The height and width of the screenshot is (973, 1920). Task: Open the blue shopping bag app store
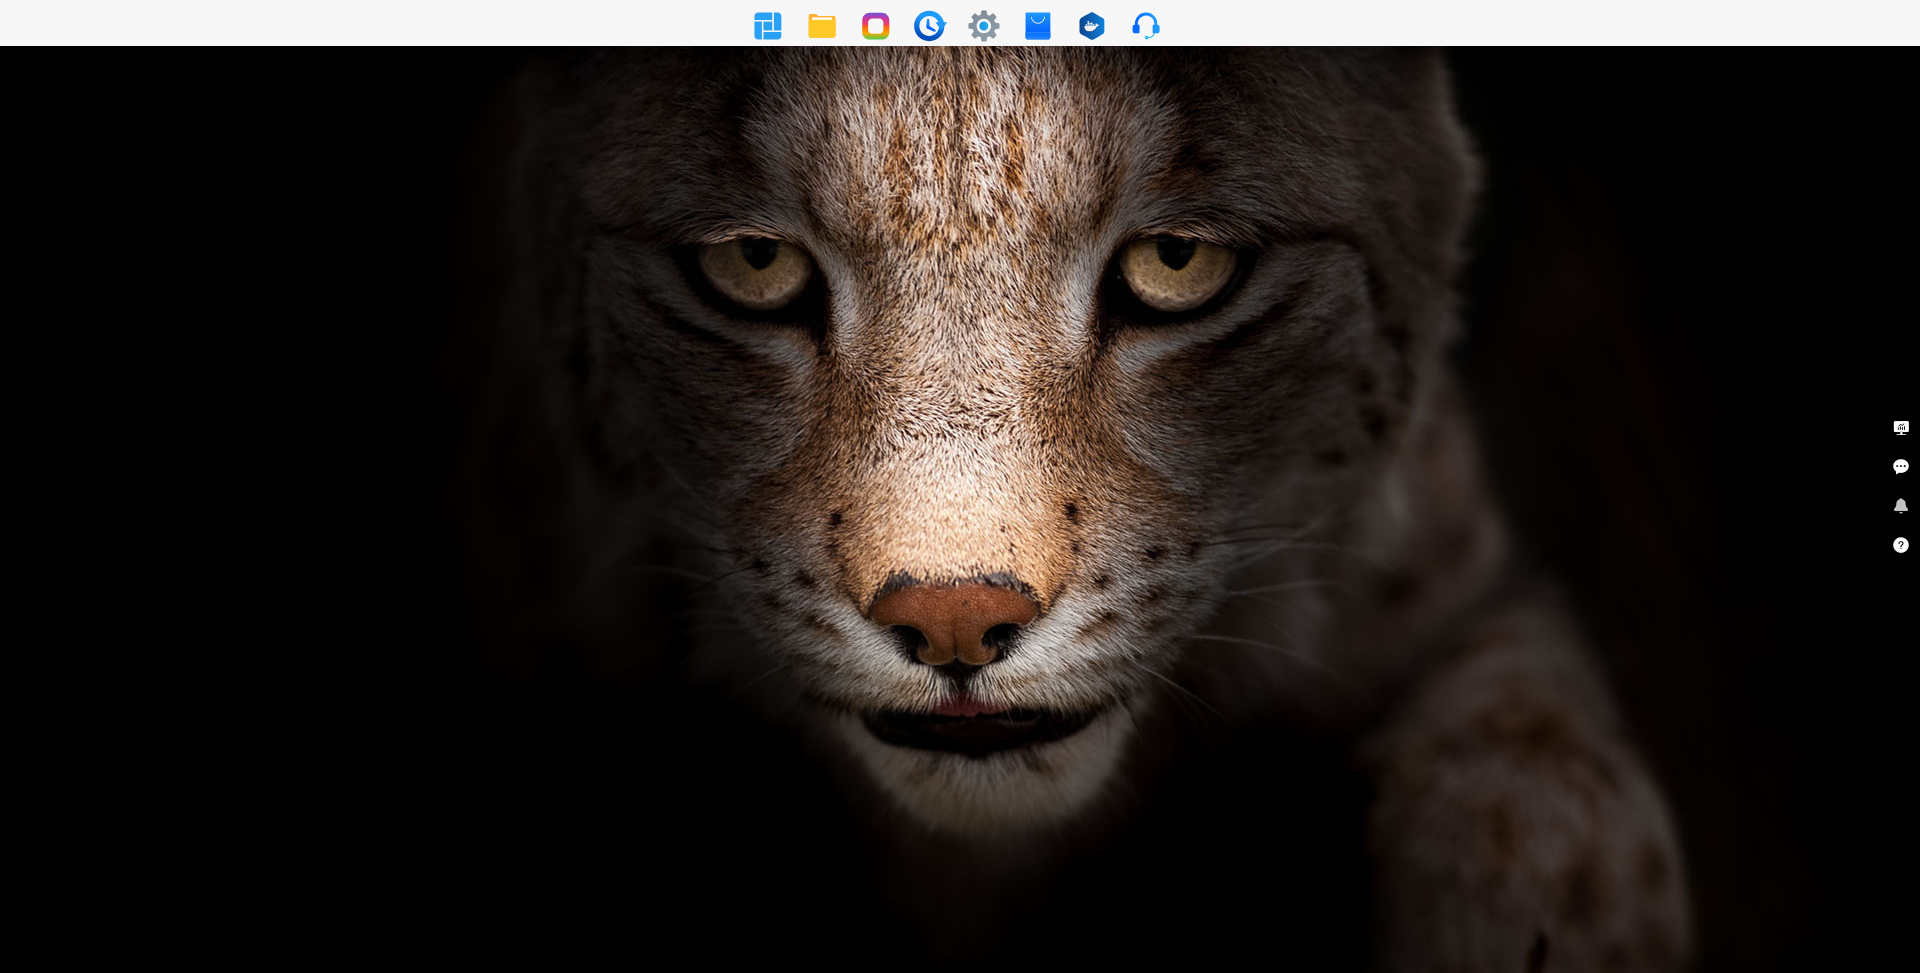[1038, 26]
